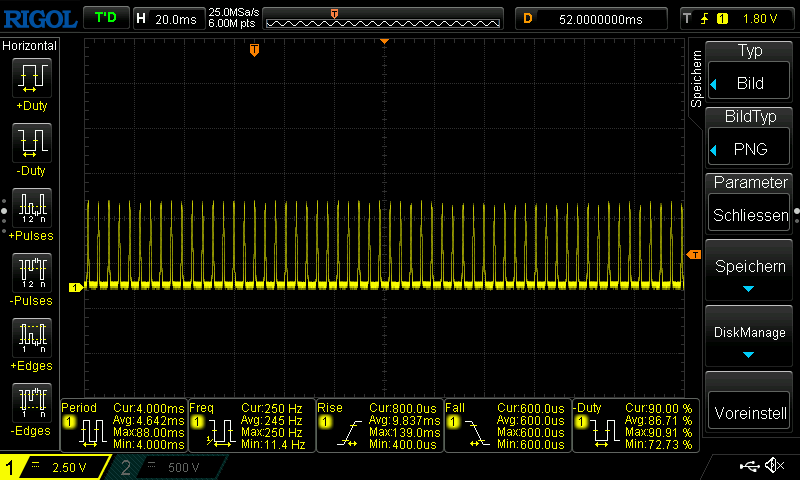
Task: Click -Duty Cur:90.00 % value
Action: point(659,408)
